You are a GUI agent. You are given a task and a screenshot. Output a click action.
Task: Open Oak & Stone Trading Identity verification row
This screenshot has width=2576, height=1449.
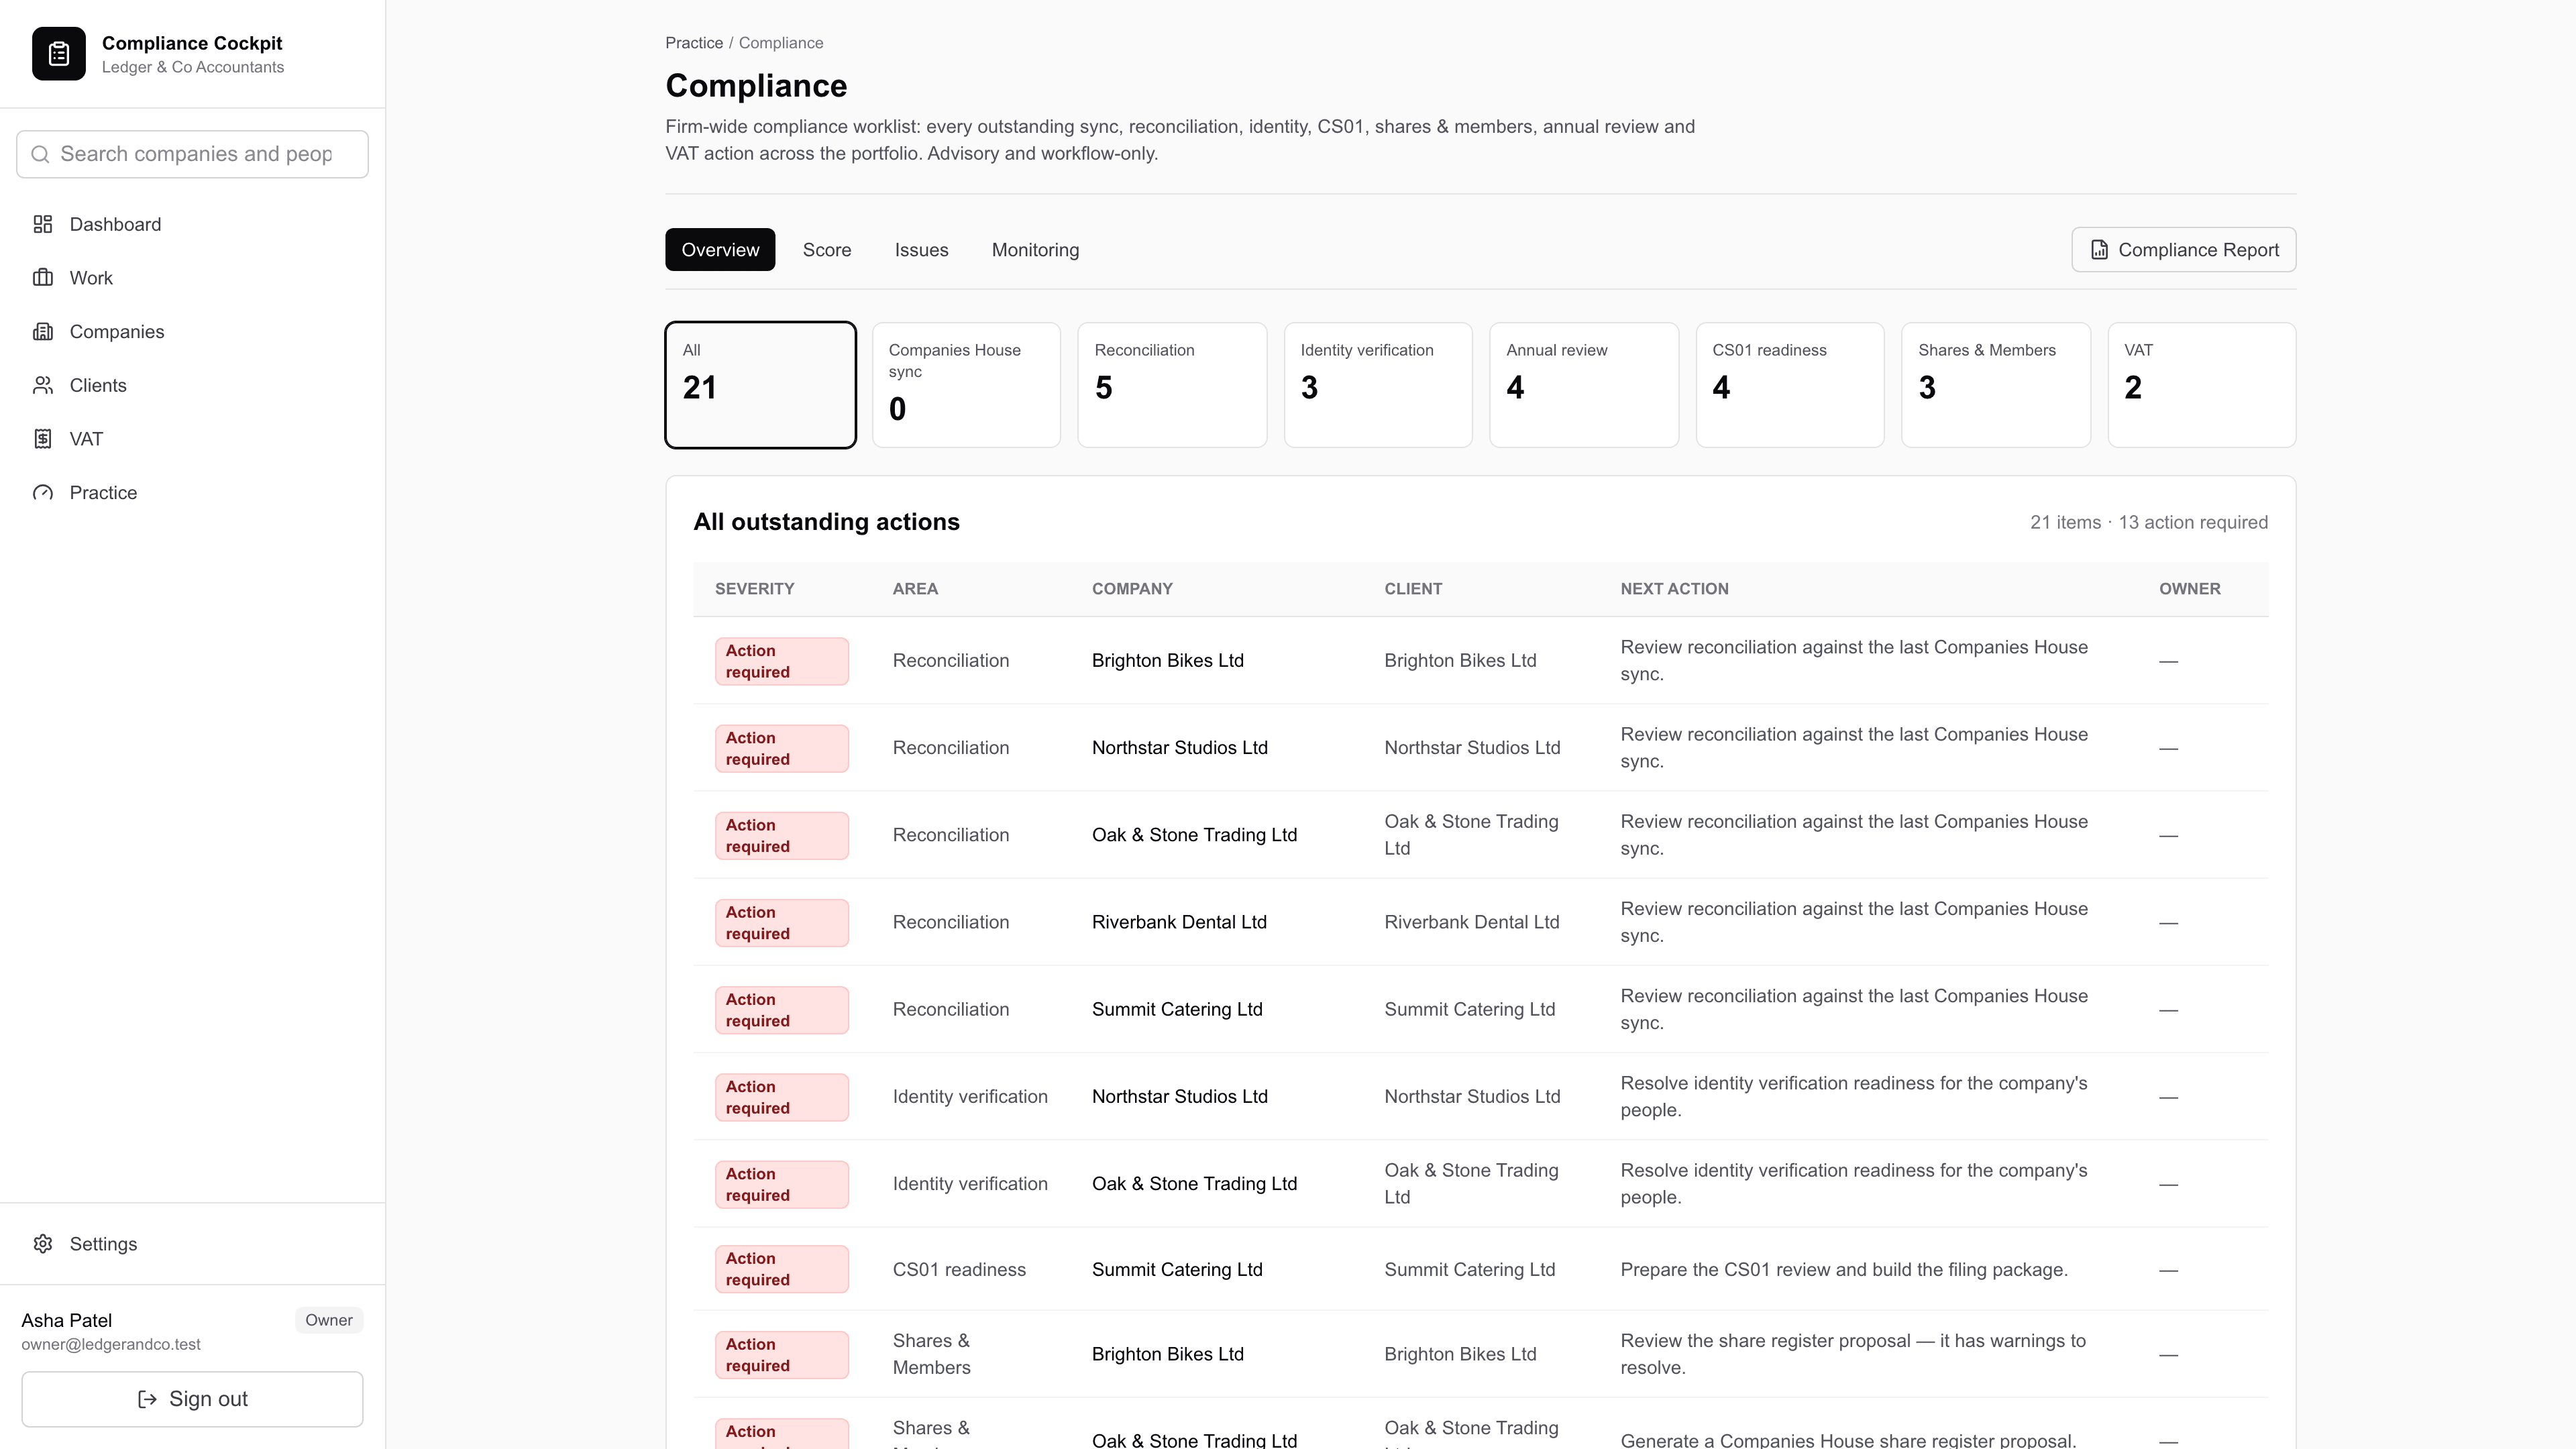point(1194,1184)
